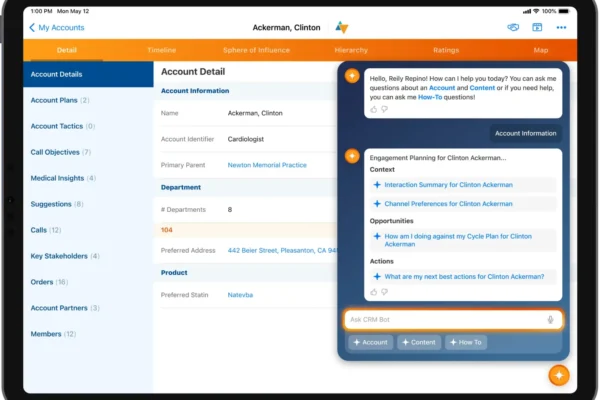
Task: Open Orders (16) in sidebar
Action: pyautogui.click(x=49, y=282)
